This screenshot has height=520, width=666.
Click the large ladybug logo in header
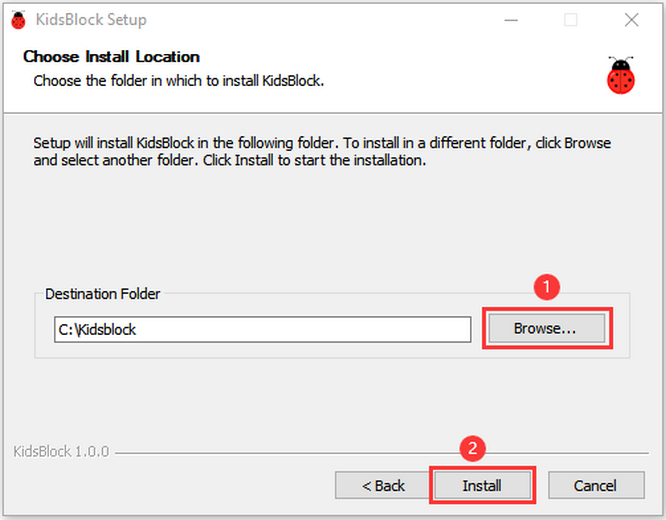click(621, 75)
